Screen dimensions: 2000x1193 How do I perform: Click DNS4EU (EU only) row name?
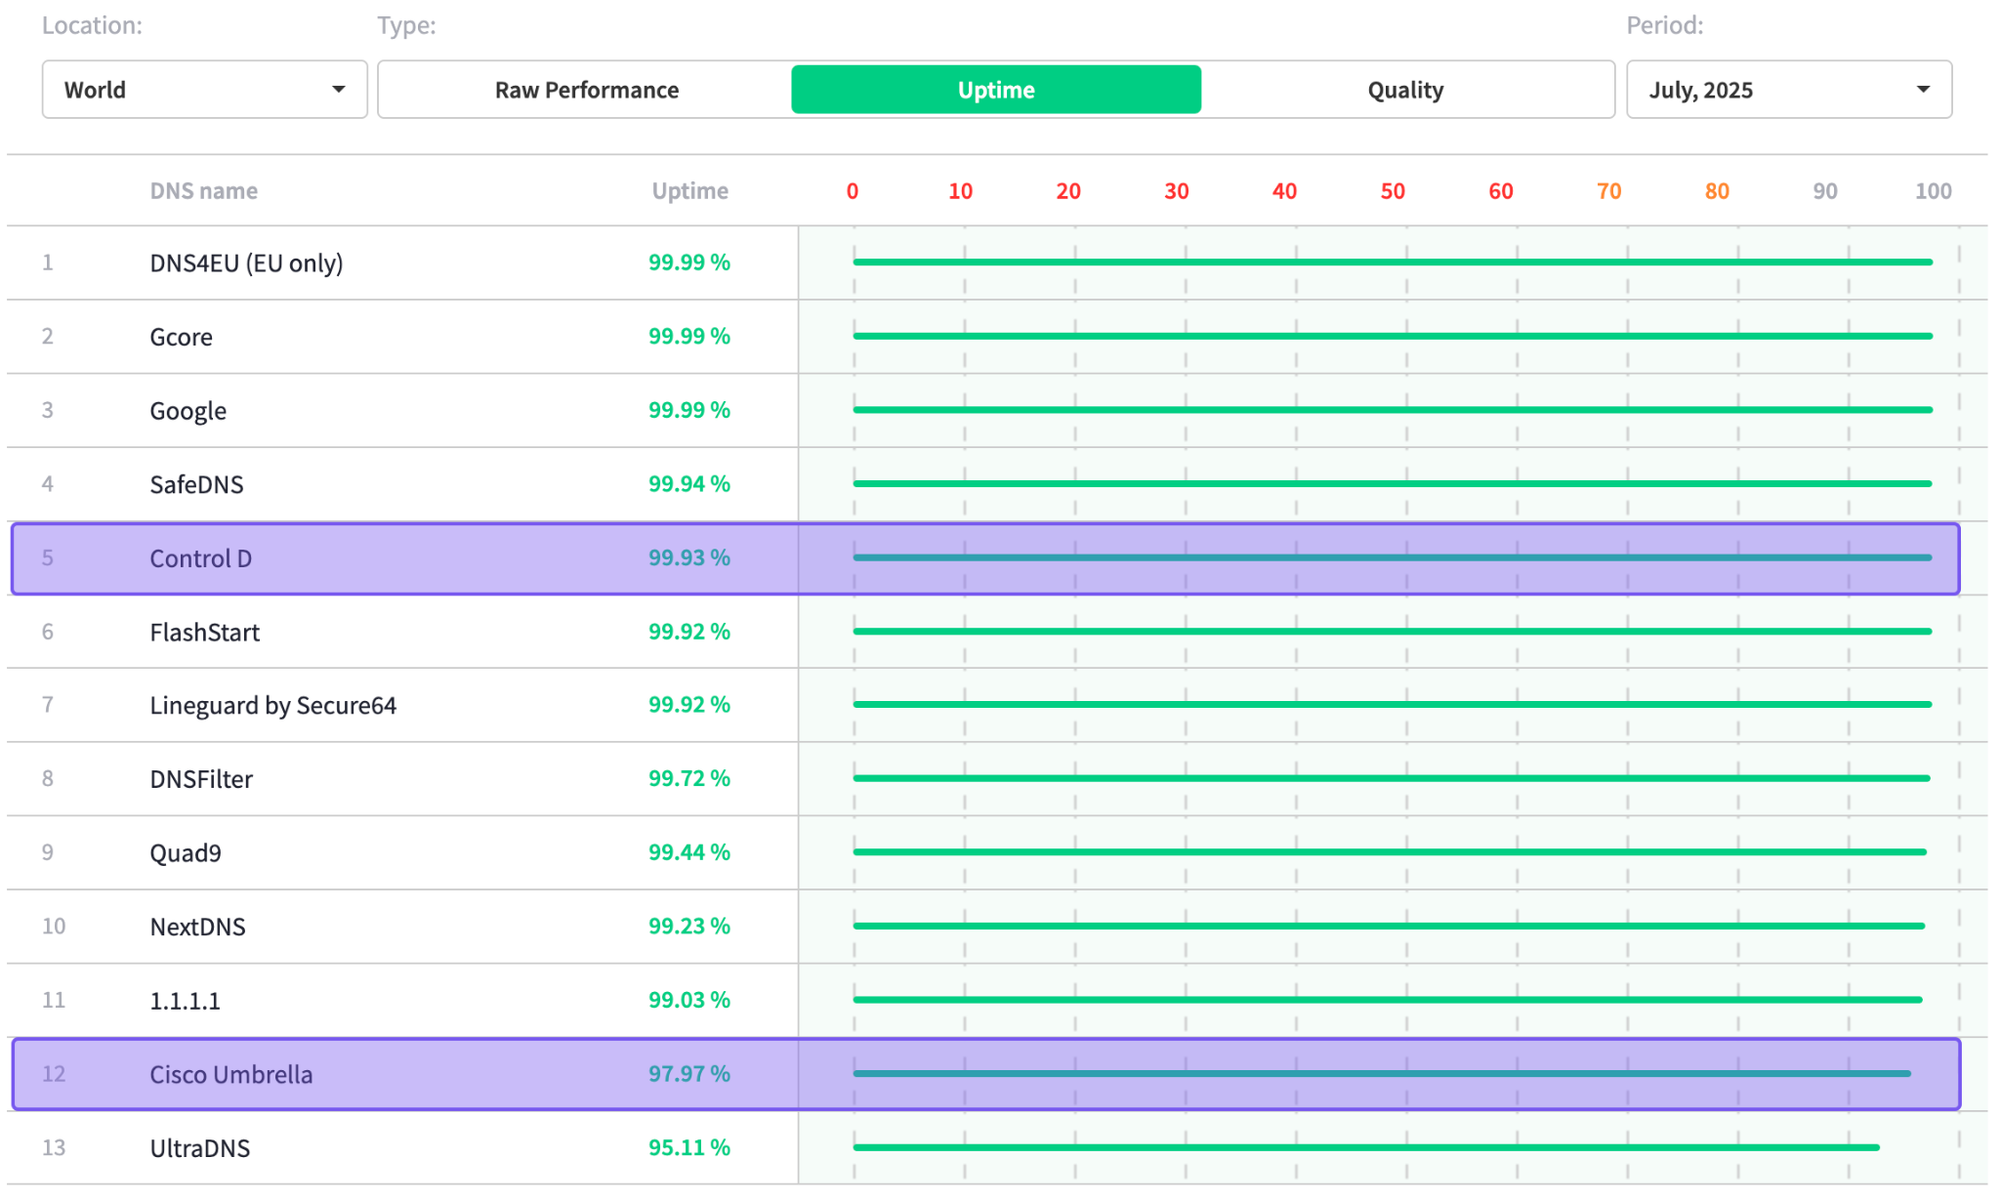(x=246, y=263)
